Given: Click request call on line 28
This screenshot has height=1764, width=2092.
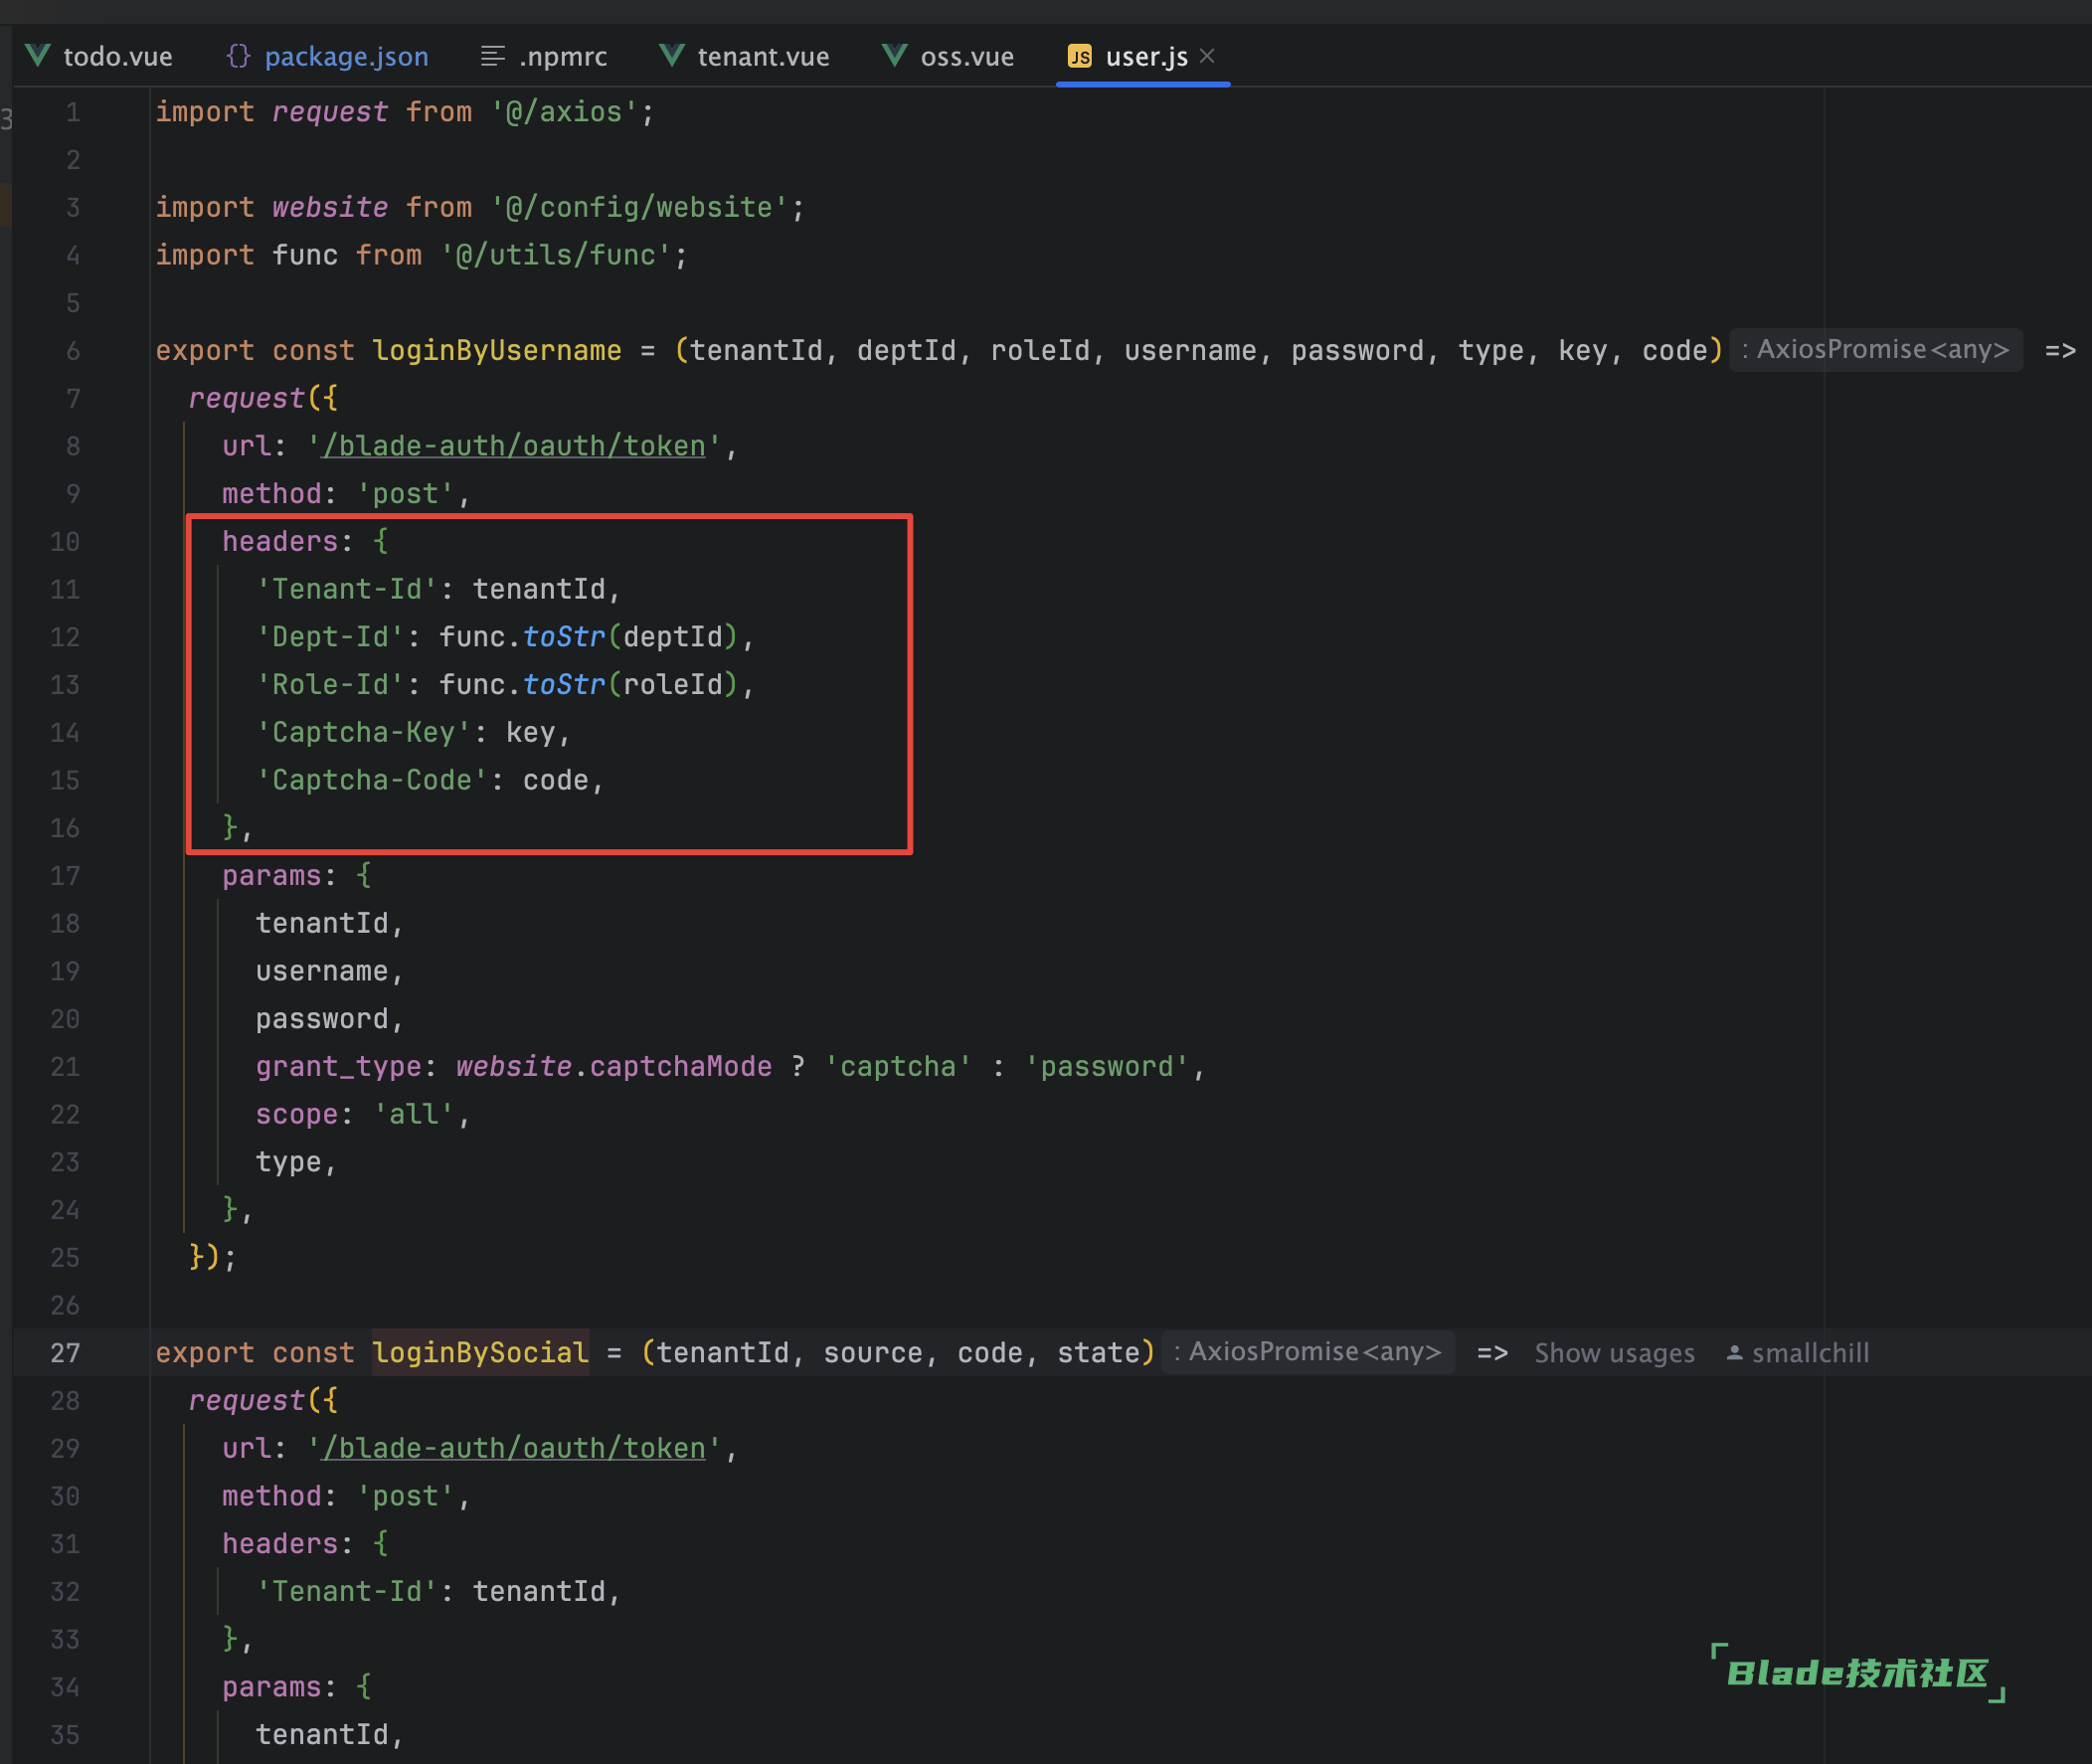Looking at the screenshot, I should point(247,1401).
